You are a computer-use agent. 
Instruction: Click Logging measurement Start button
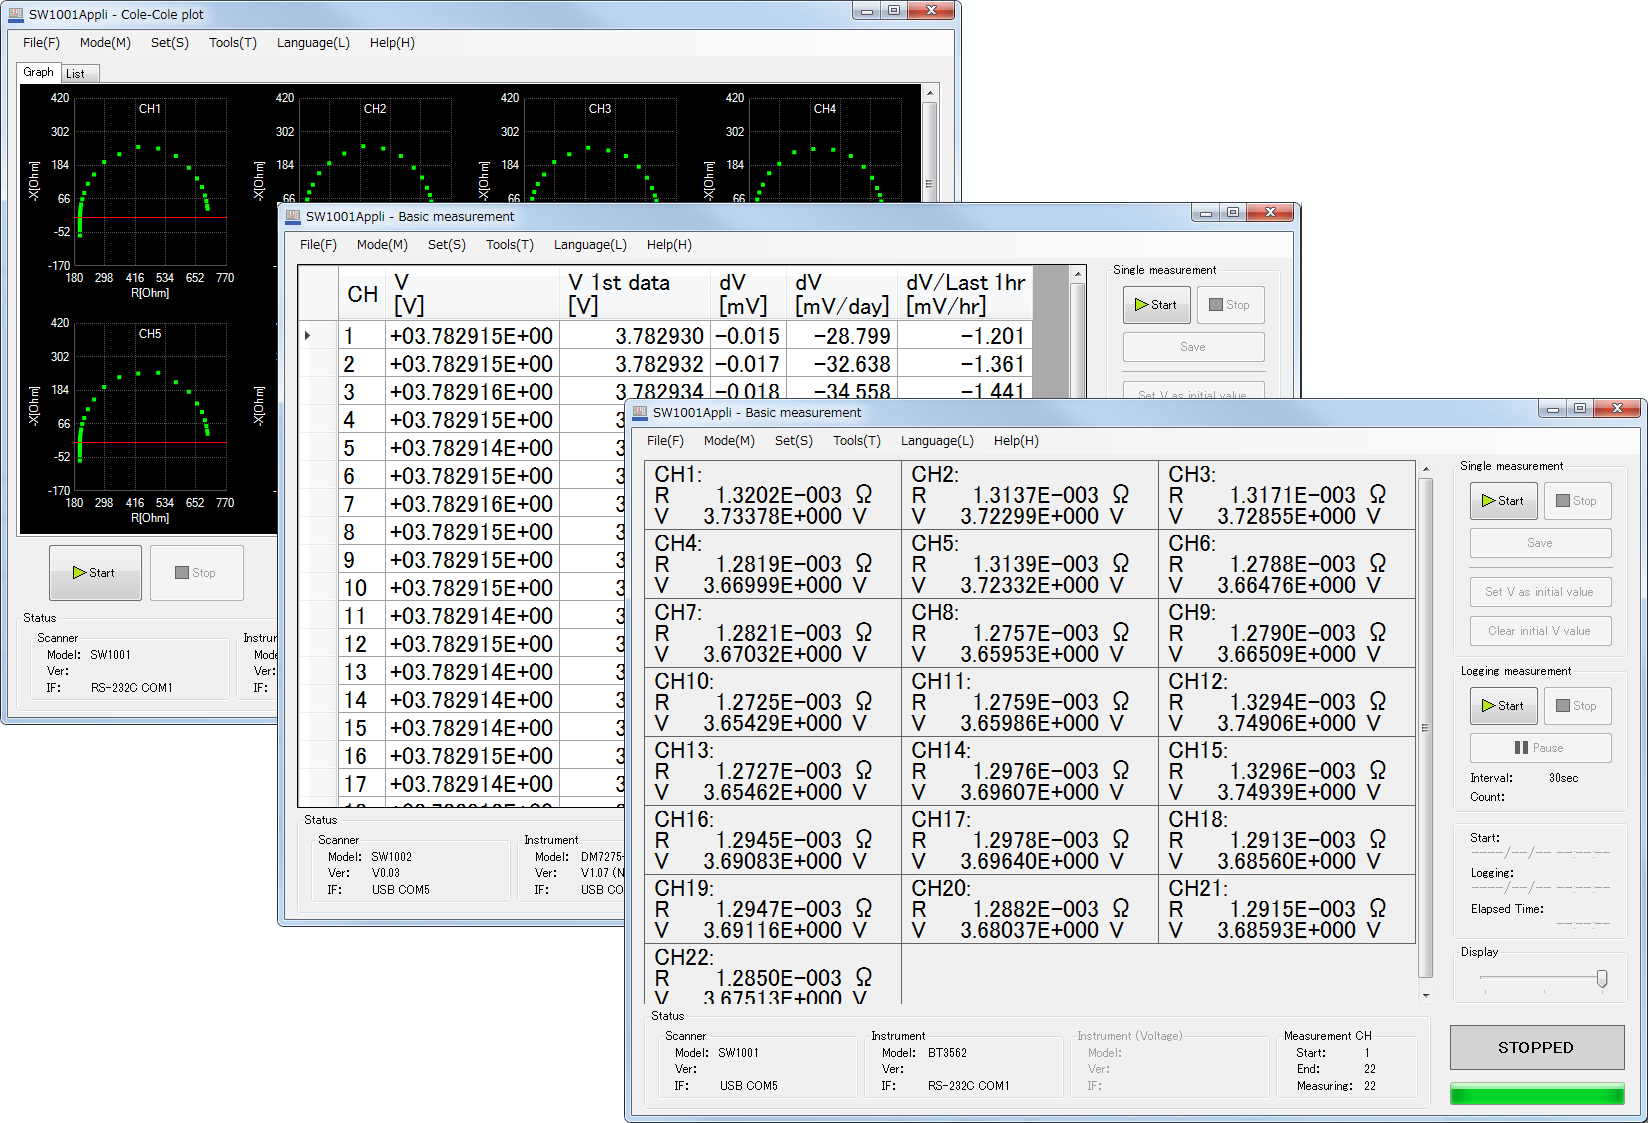pyautogui.click(x=1504, y=706)
